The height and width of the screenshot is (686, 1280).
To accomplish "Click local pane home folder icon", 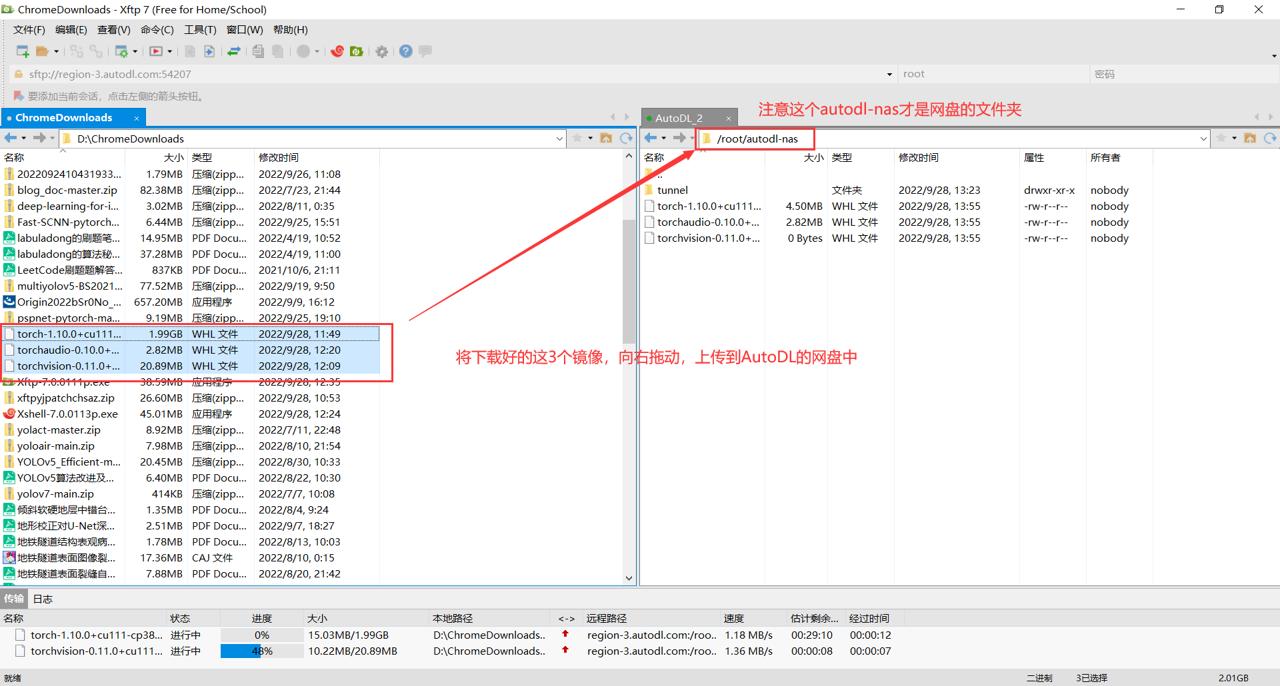I will click(606, 138).
